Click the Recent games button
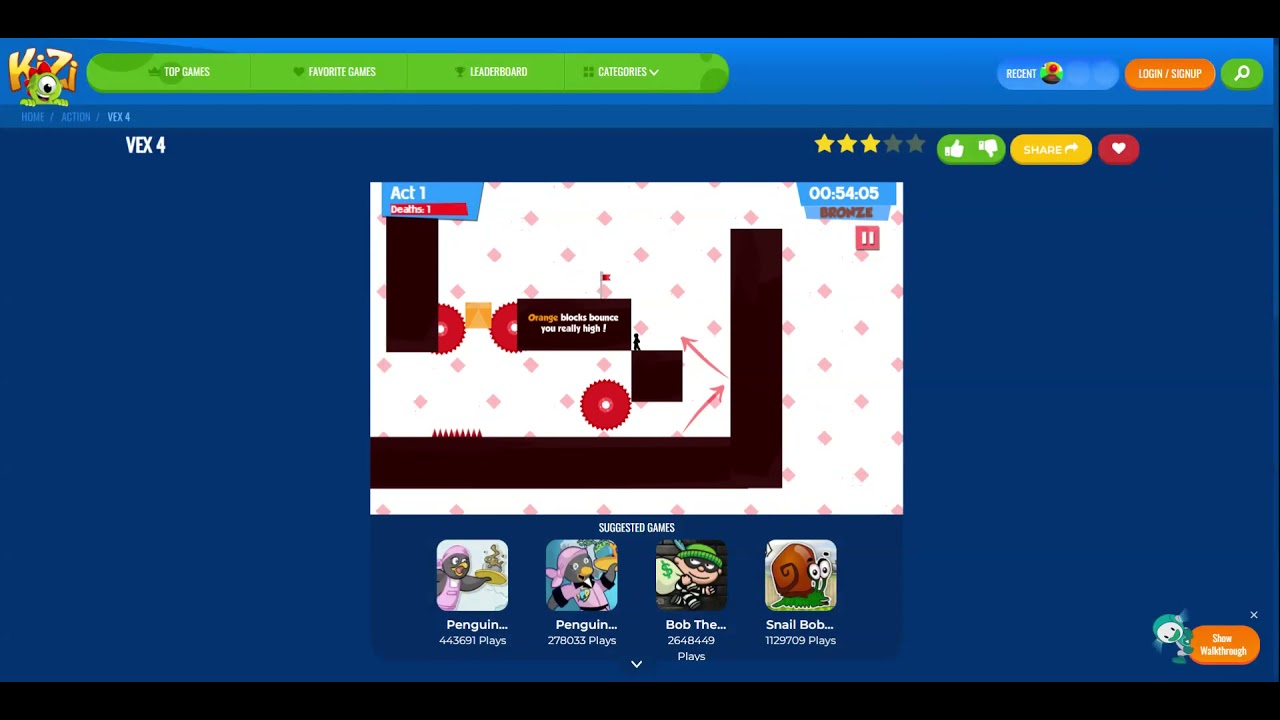 click(1057, 73)
